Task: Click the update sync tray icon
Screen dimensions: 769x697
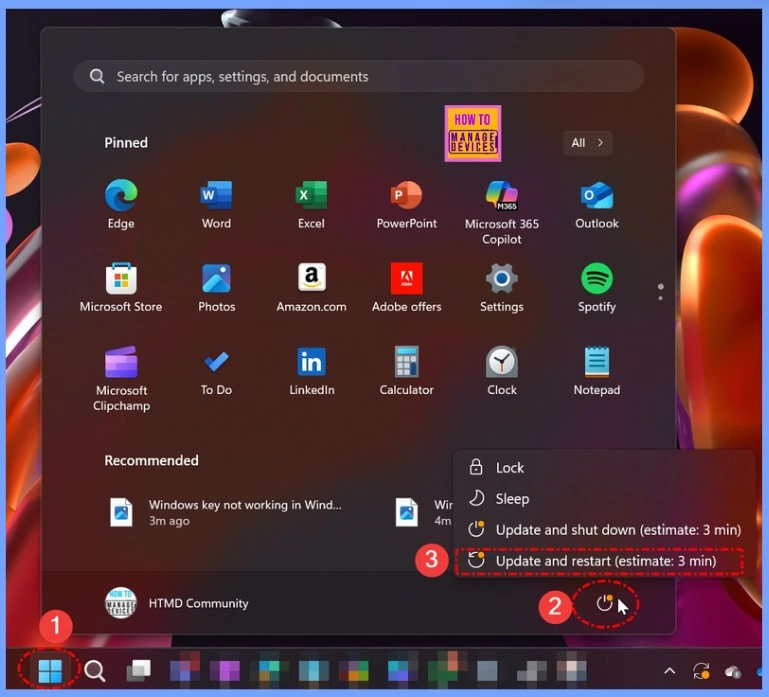Action: point(701,671)
